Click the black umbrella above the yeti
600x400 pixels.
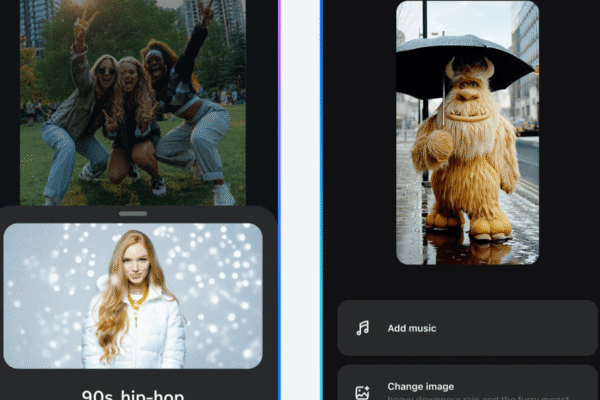tap(465, 62)
